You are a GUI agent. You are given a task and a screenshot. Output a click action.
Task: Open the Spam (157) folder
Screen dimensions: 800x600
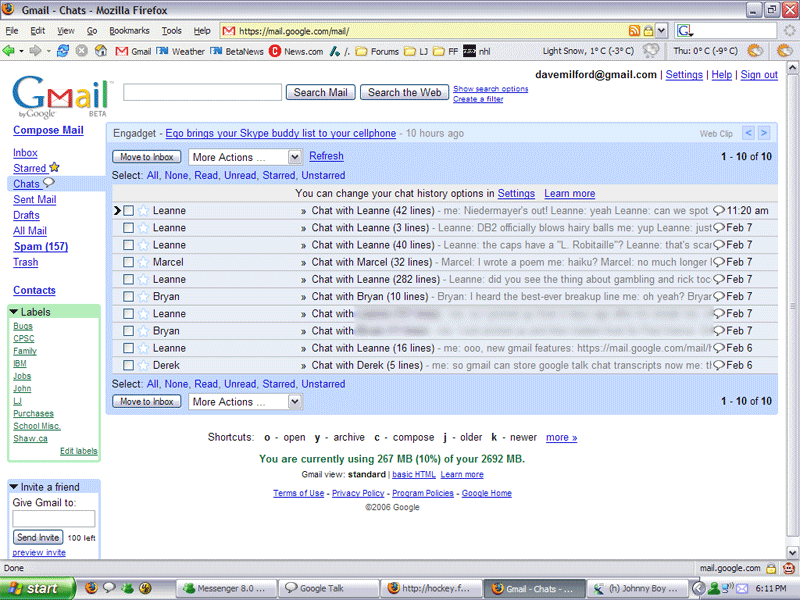click(40, 246)
